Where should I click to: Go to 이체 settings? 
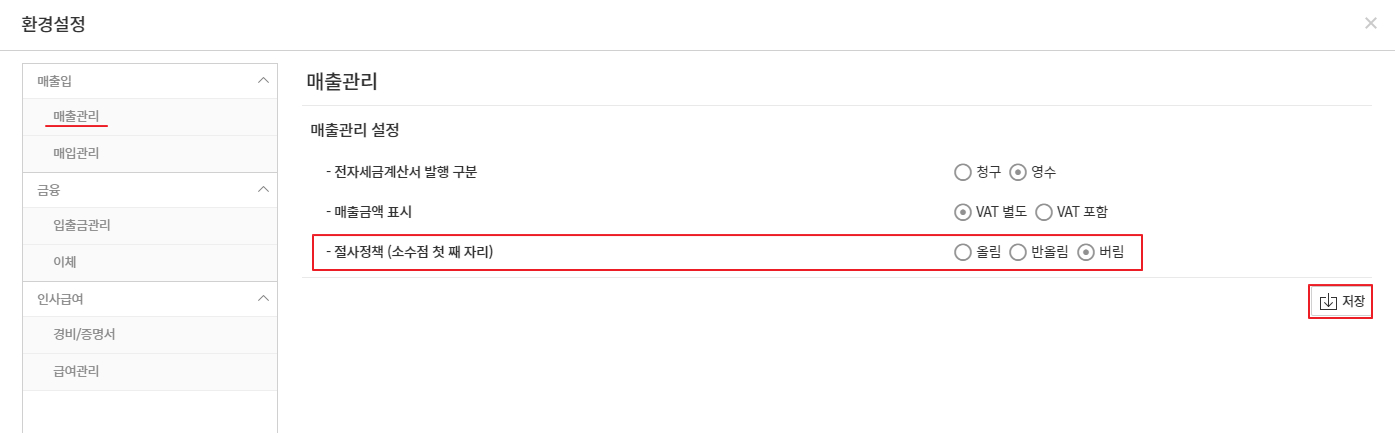(65, 262)
